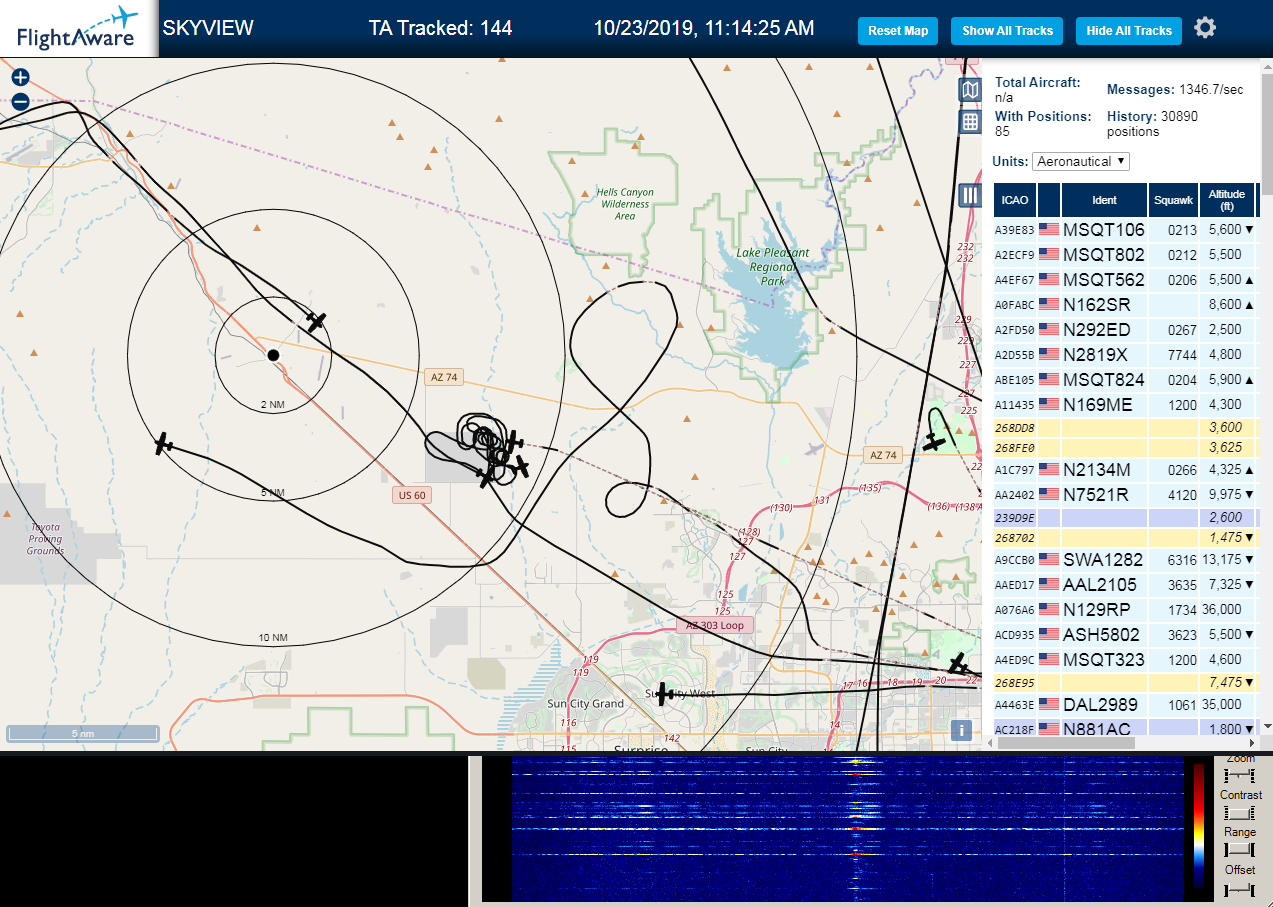Image resolution: width=1273 pixels, height=907 pixels.
Task: Open the Units Aeronautical dropdown
Action: [x=1082, y=161]
